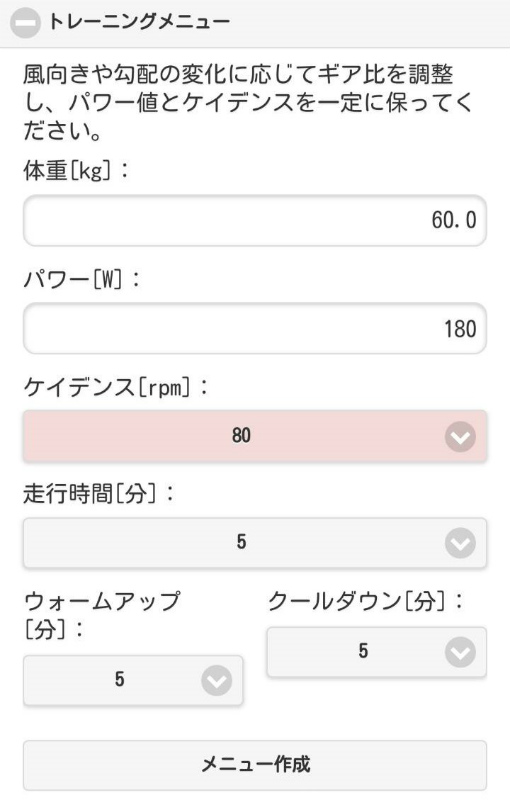The image size is (510, 800).
Task: Focus the 体重 input showing 60.0
Action: (255, 220)
